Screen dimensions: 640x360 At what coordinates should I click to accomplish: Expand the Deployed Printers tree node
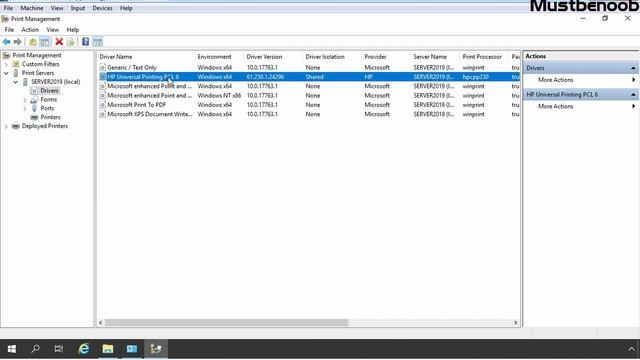pos(6,127)
